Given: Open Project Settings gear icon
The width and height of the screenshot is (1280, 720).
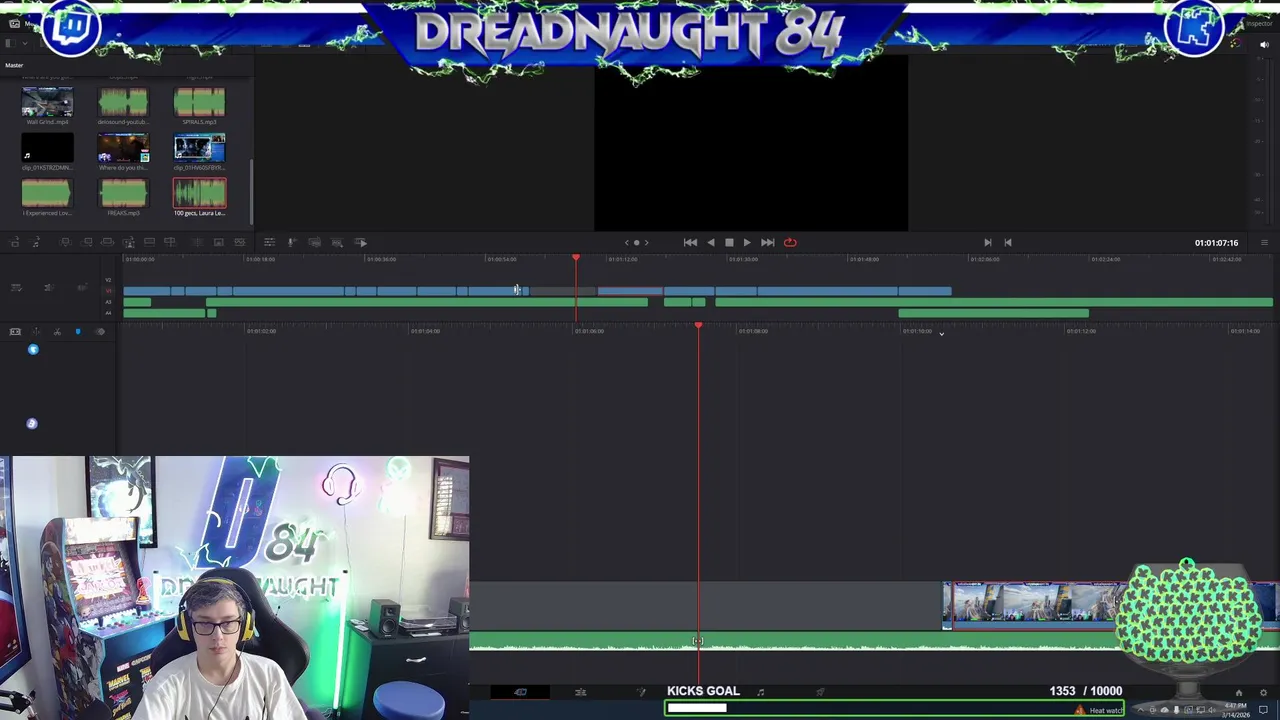Looking at the screenshot, I should point(1264,693).
